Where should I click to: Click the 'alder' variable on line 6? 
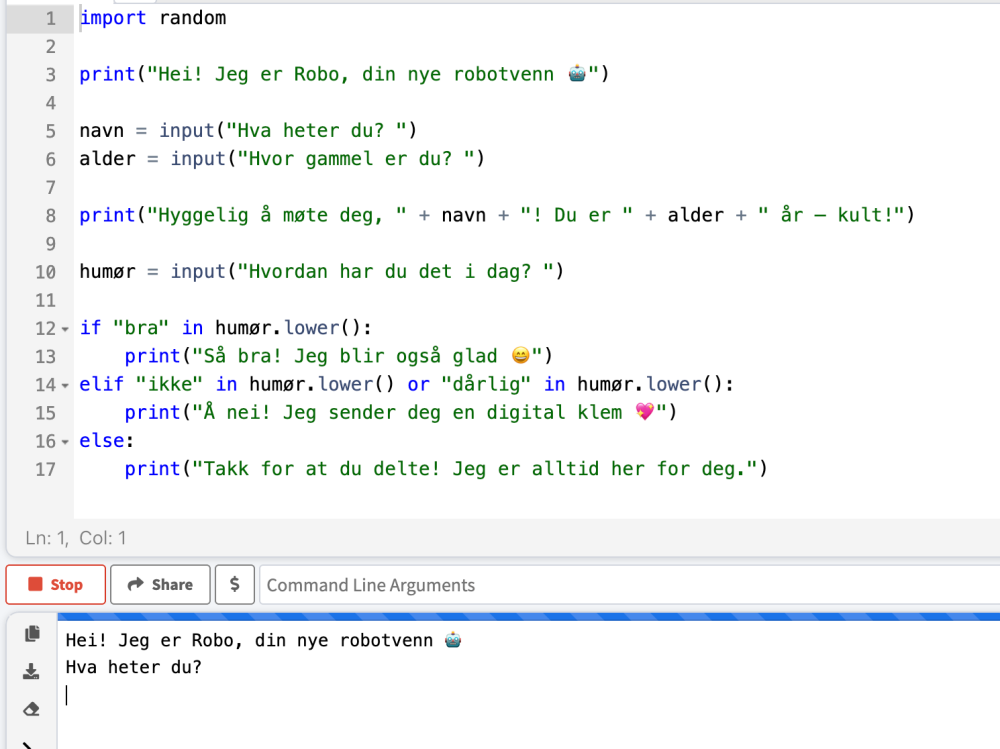(x=107, y=159)
